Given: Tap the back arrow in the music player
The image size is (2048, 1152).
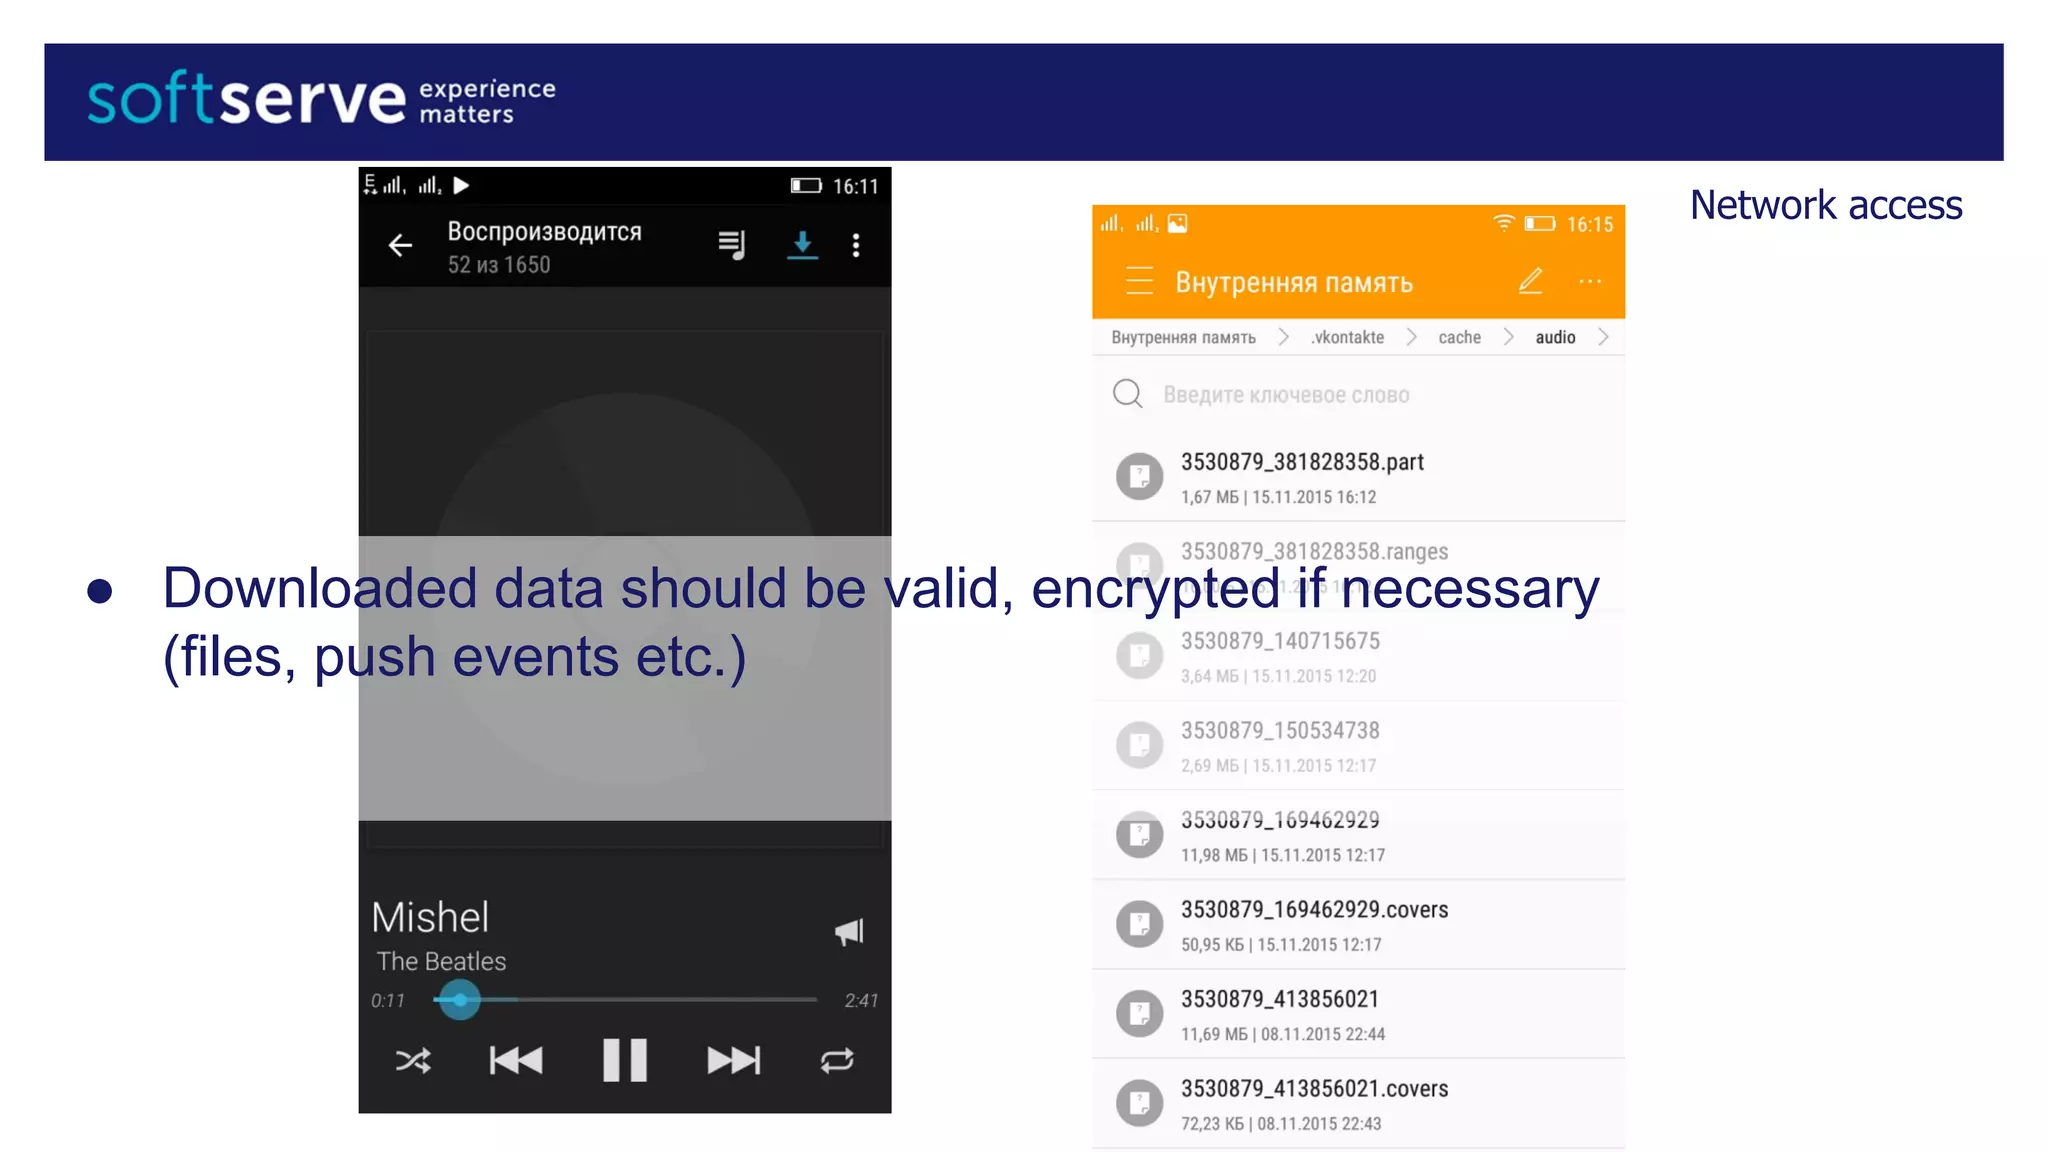Looking at the screenshot, I should [400, 245].
